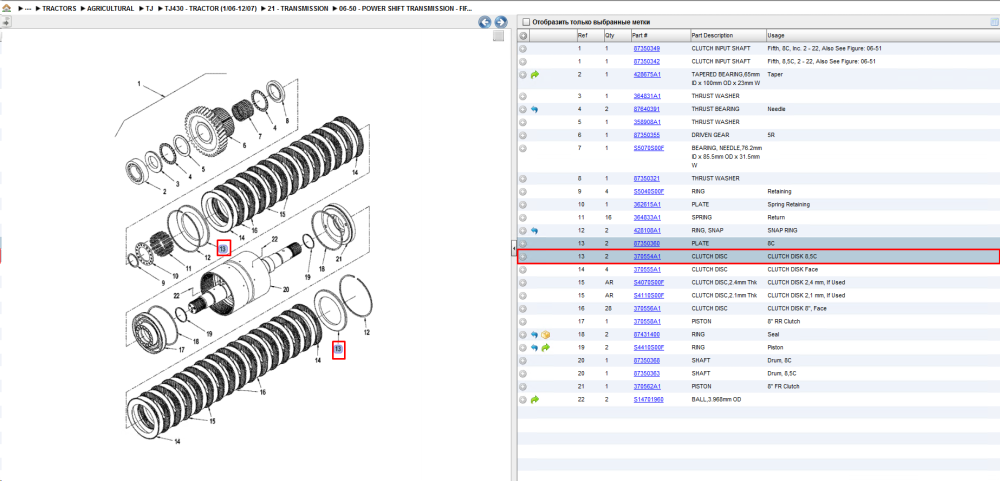Viewport: 1000px width, 481px height.
Task: Click the plus icon for part 364831A1
Action: click(x=523, y=96)
